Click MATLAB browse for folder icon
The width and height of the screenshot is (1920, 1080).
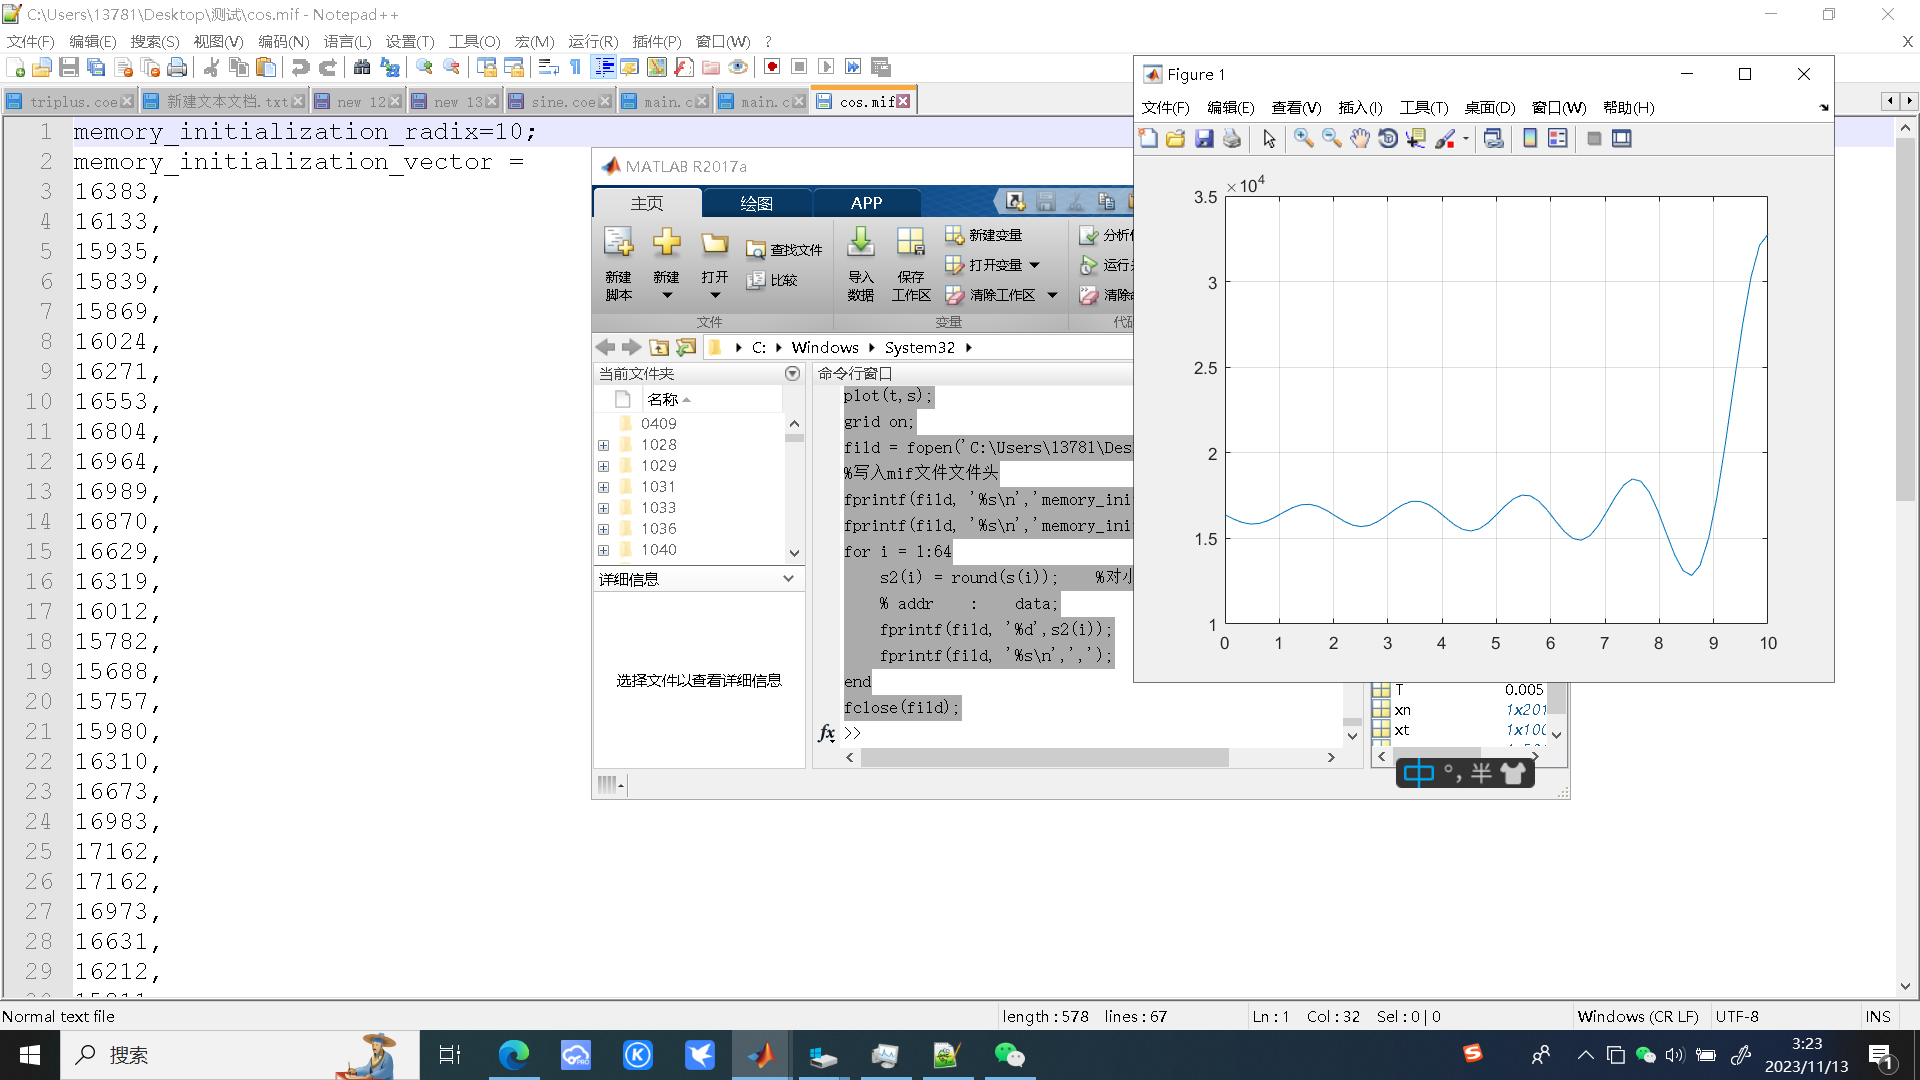(686, 347)
